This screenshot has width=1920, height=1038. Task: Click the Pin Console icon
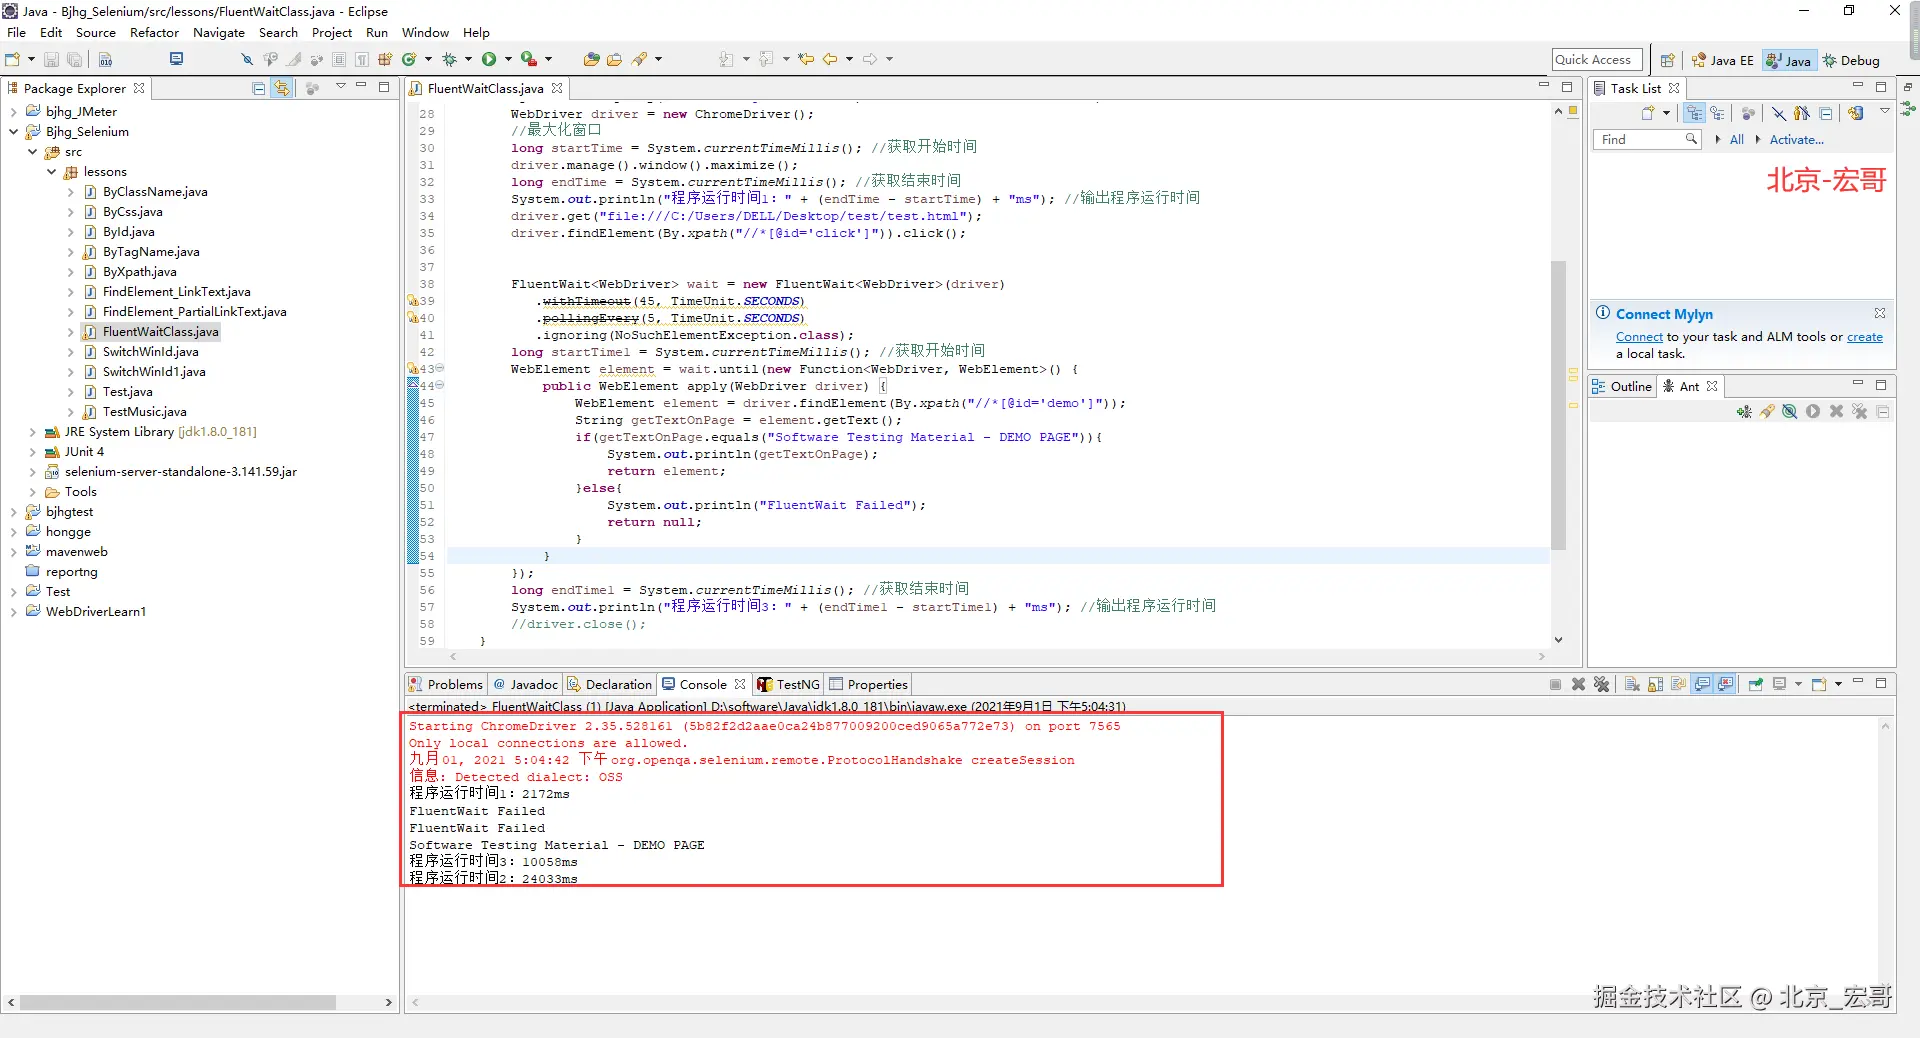coord(1756,685)
